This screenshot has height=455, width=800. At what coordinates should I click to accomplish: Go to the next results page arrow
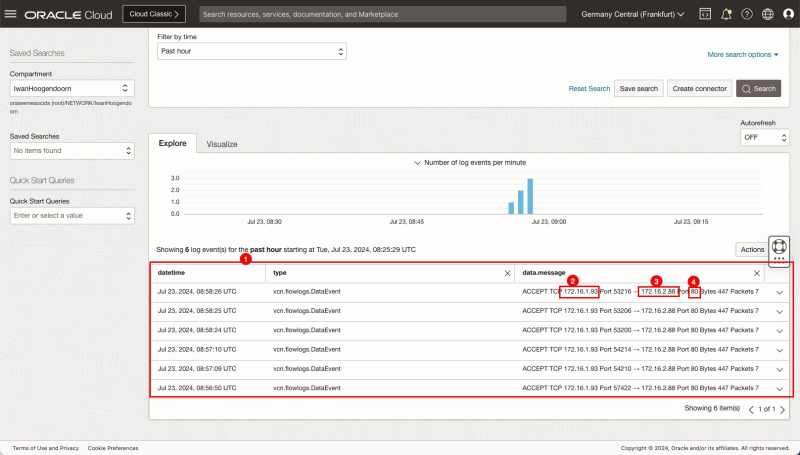782,409
